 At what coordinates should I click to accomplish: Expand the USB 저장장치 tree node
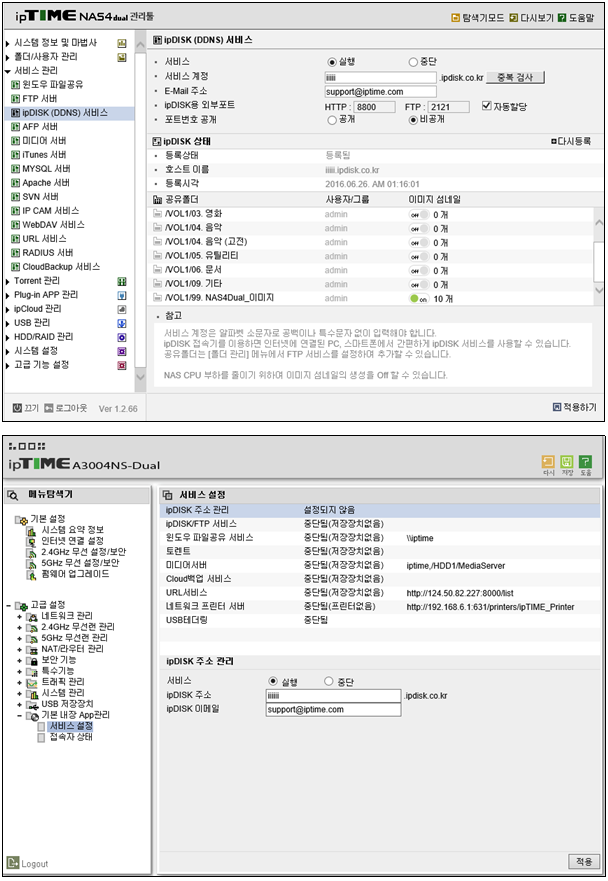(20, 705)
